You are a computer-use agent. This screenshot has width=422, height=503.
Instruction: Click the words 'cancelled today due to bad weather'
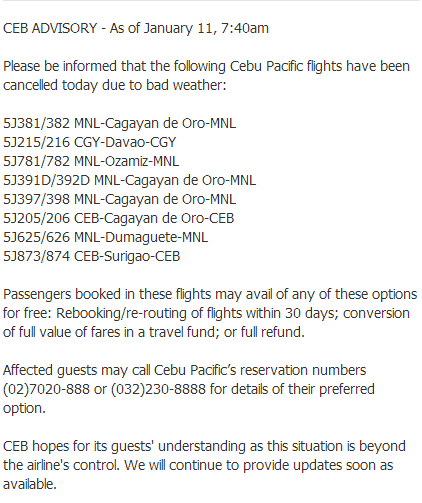pos(113,85)
